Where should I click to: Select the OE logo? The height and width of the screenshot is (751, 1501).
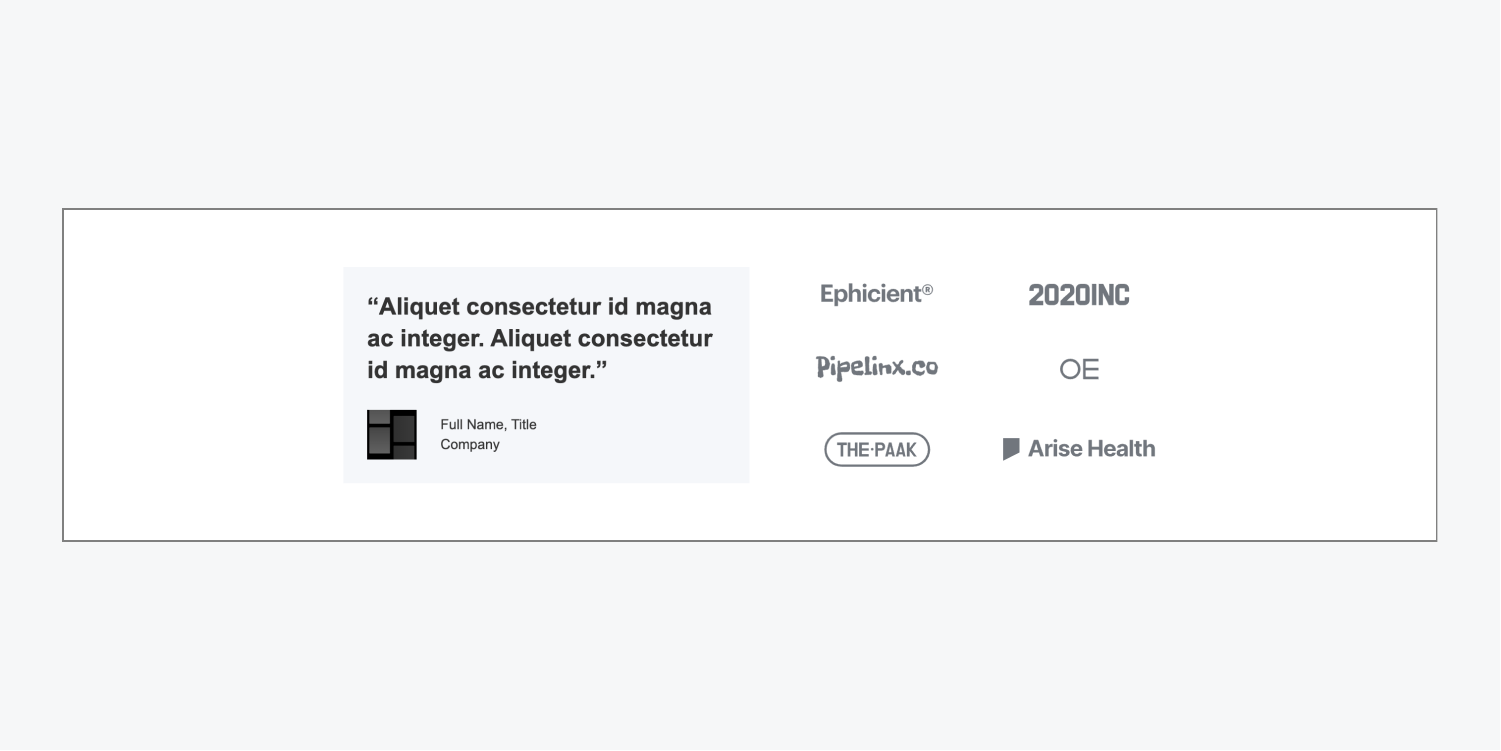coord(1079,370)
